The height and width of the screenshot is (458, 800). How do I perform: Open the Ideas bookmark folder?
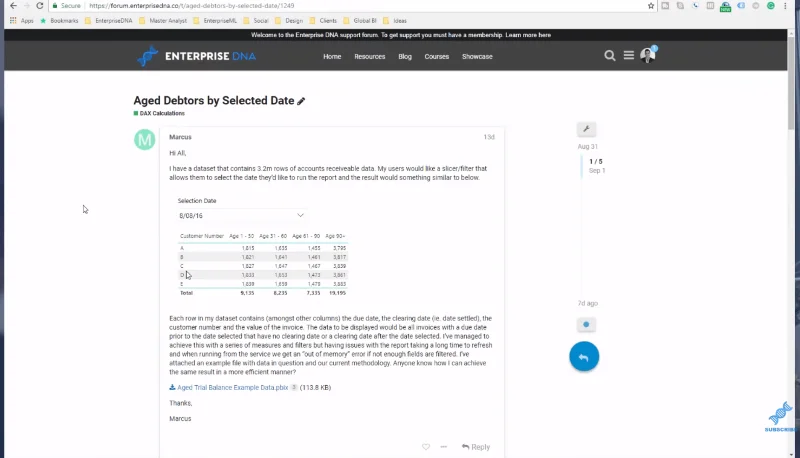pos(395,21)
